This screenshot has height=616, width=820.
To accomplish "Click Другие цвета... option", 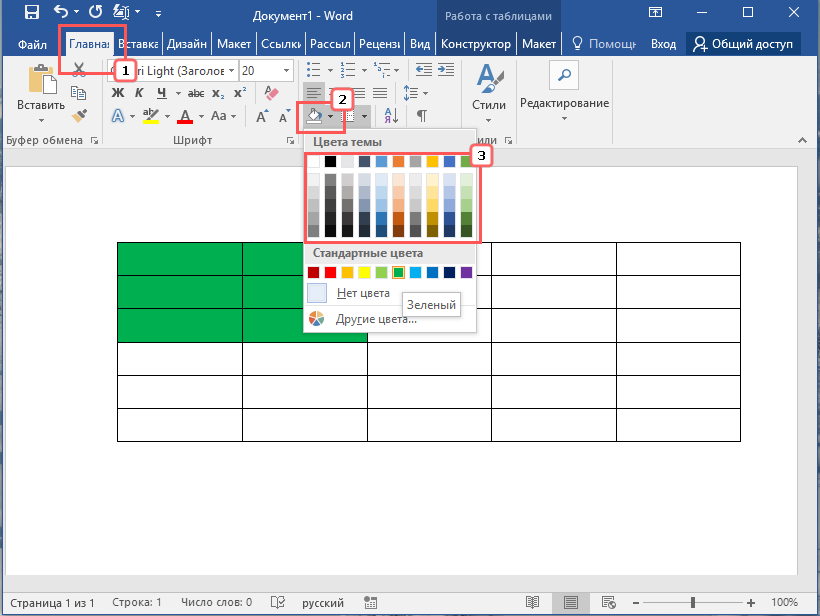I will [x=376, y=319].
